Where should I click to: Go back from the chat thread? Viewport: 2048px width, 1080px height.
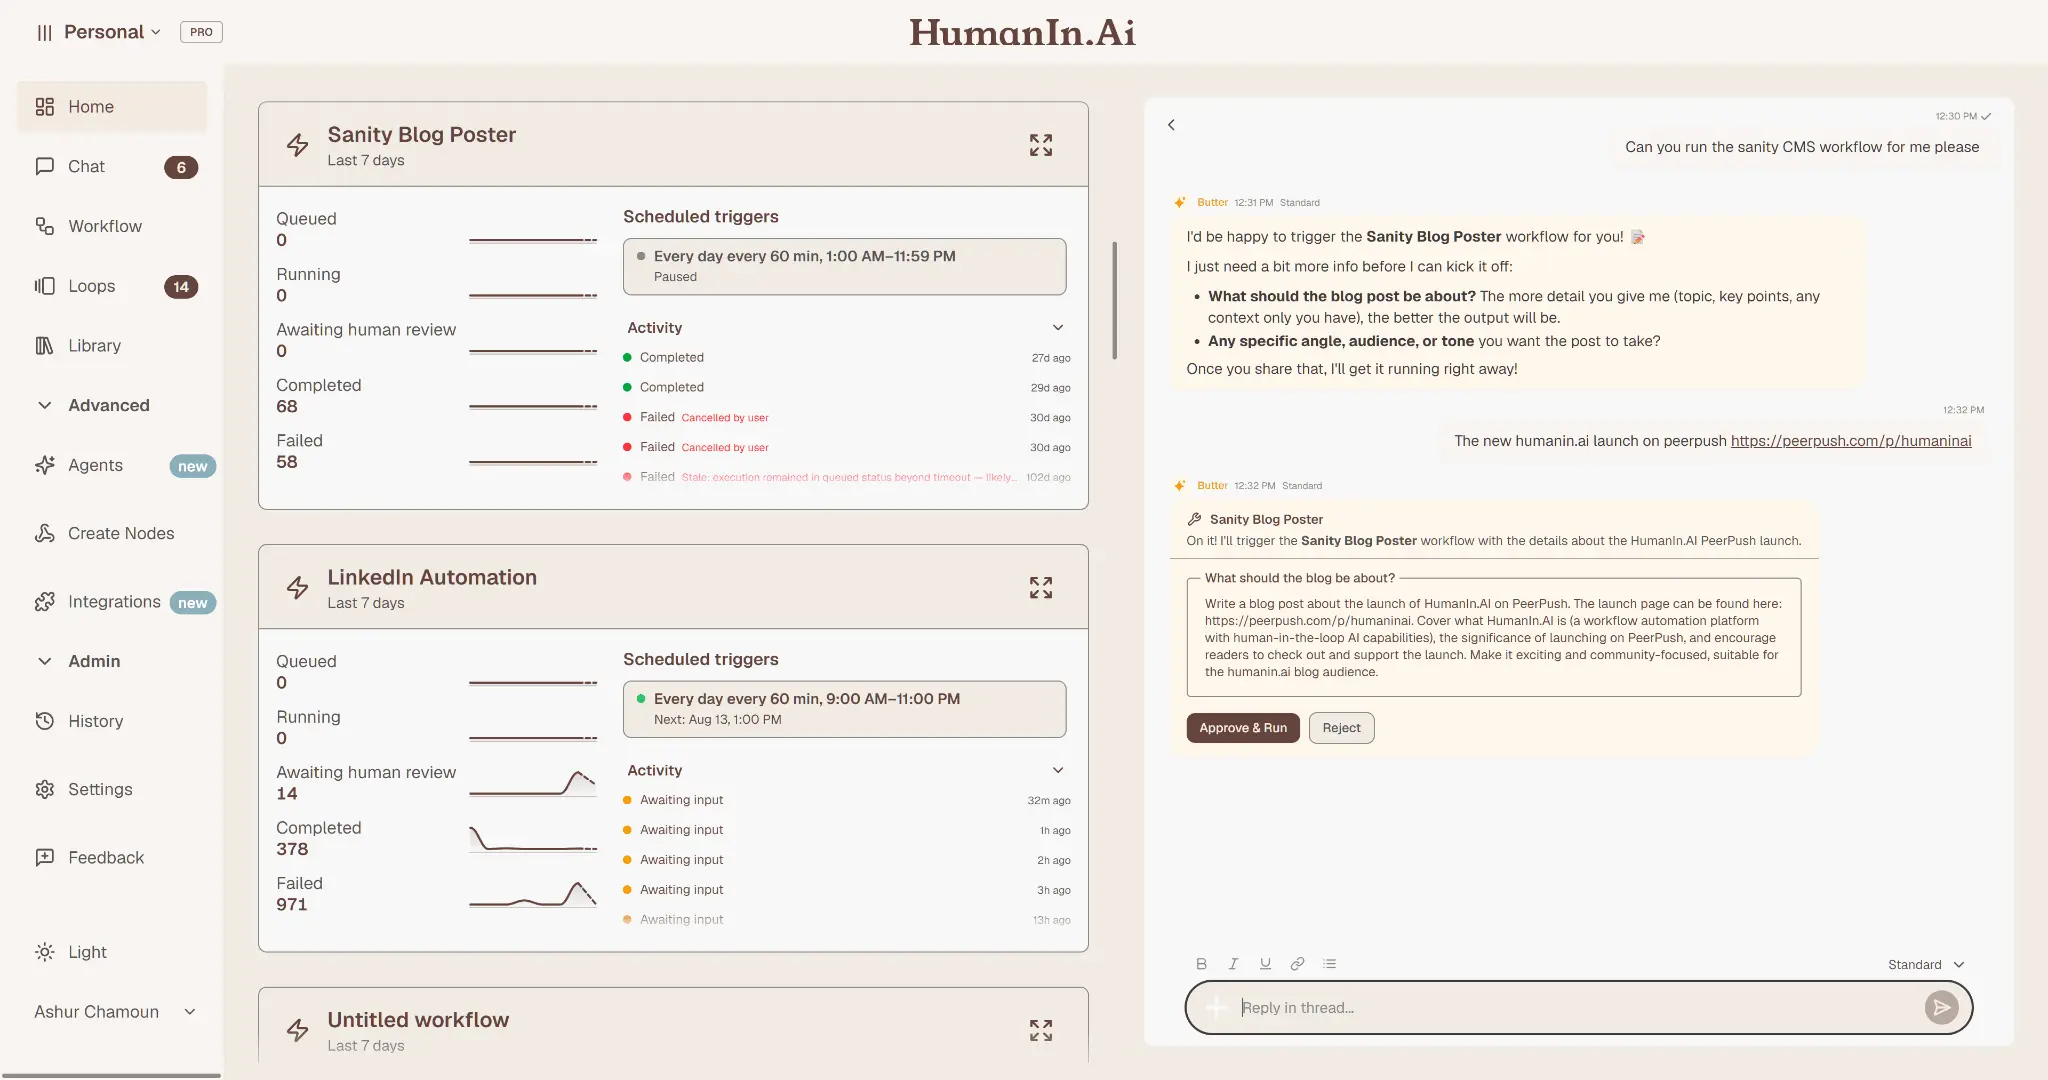pos(1171,125)
